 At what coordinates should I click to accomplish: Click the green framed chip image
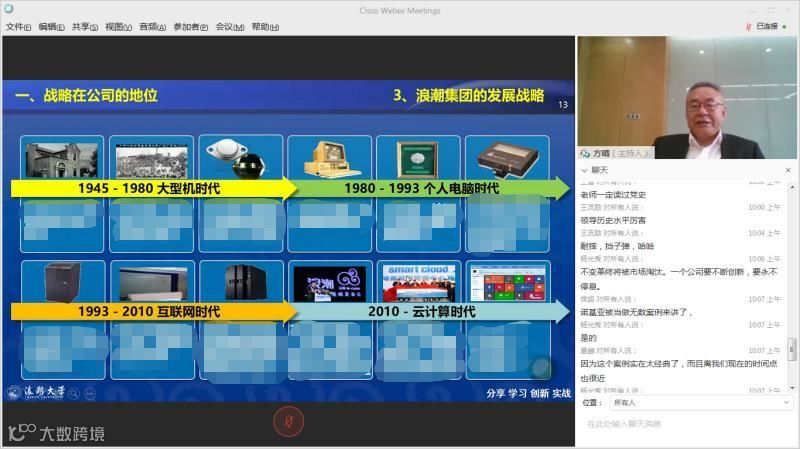tap(418, 160)
